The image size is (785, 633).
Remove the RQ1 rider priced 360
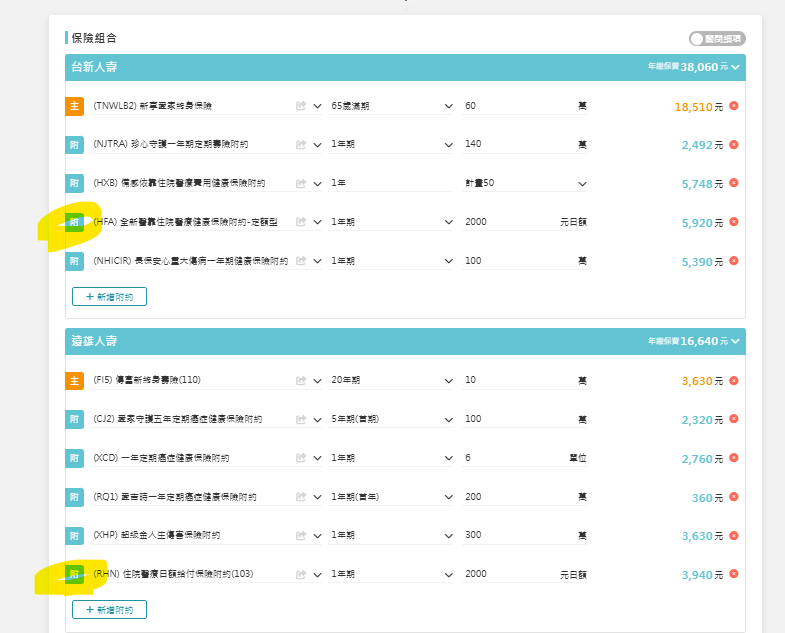pyautogui.click(x=733, y=497)
